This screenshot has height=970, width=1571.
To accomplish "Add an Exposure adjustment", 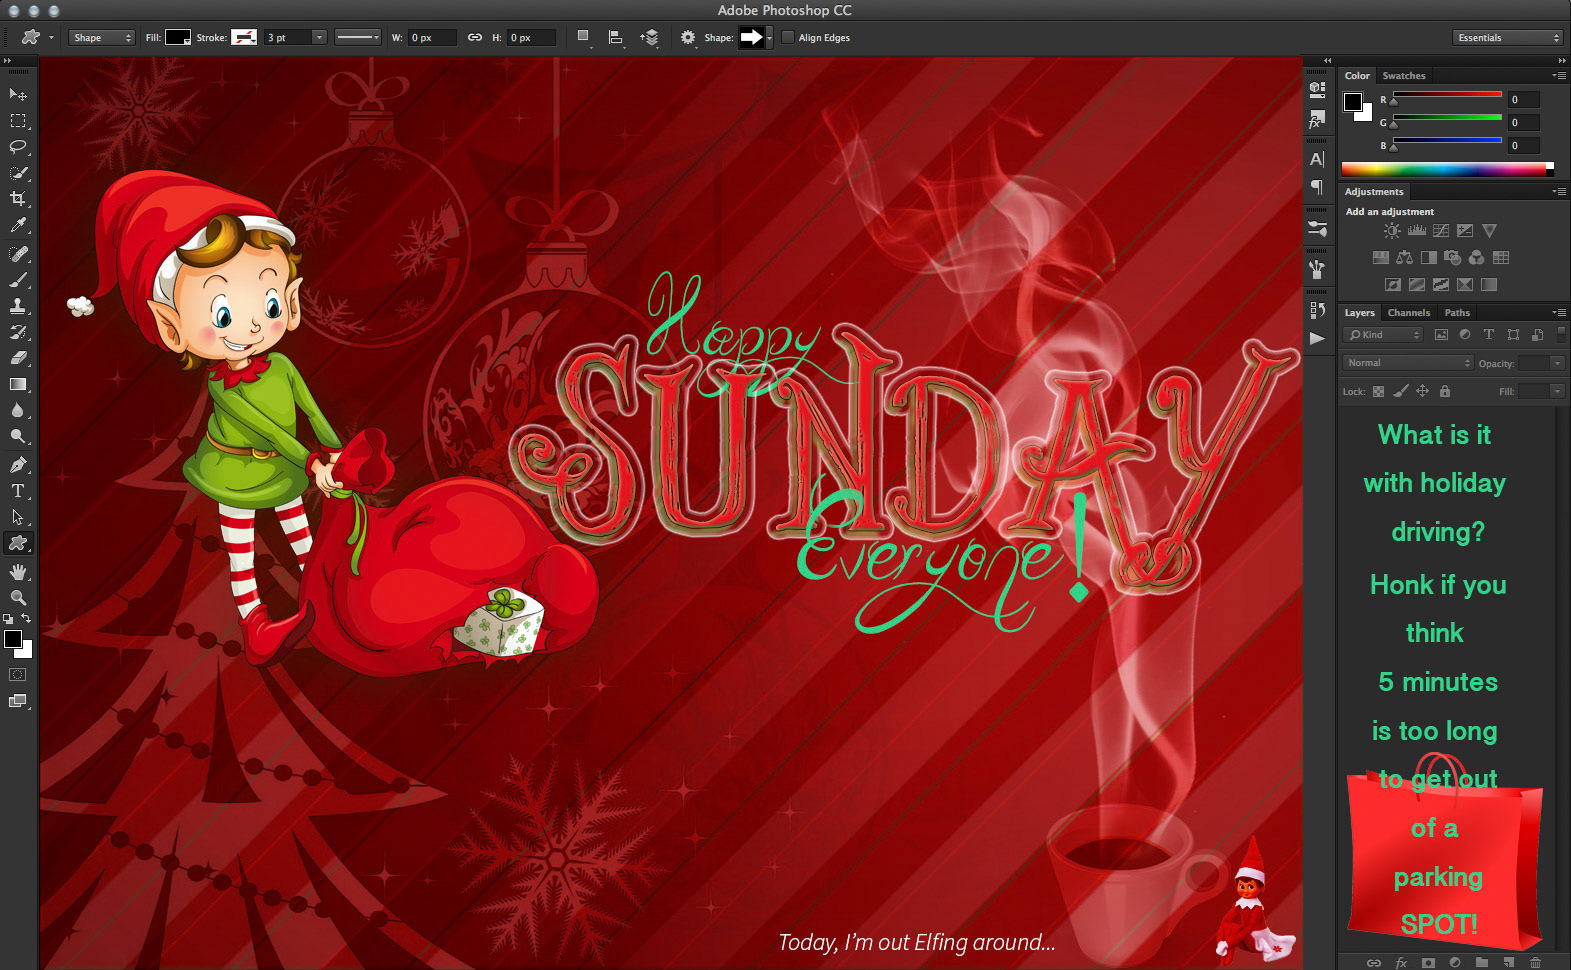I will point(1465,231).
